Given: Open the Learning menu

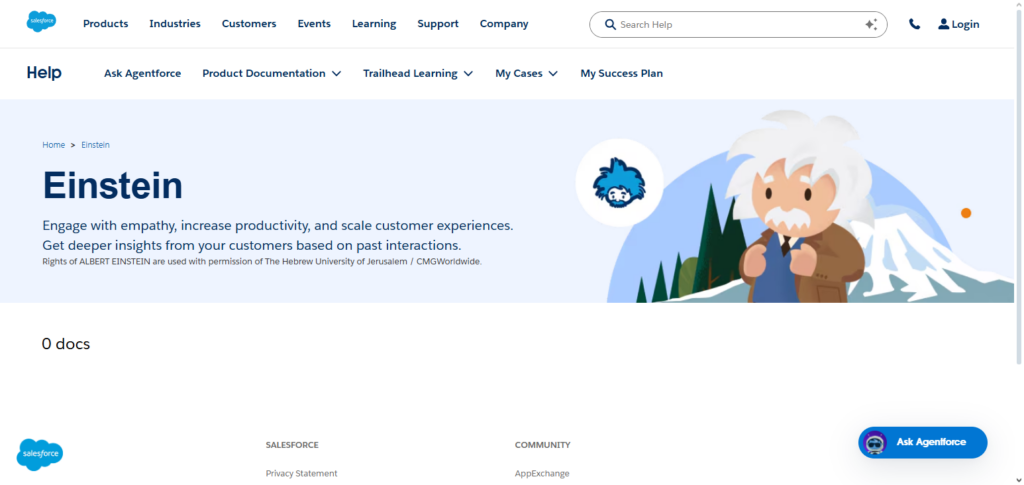Looking at the screenshot, I should (x=374, y=23).
